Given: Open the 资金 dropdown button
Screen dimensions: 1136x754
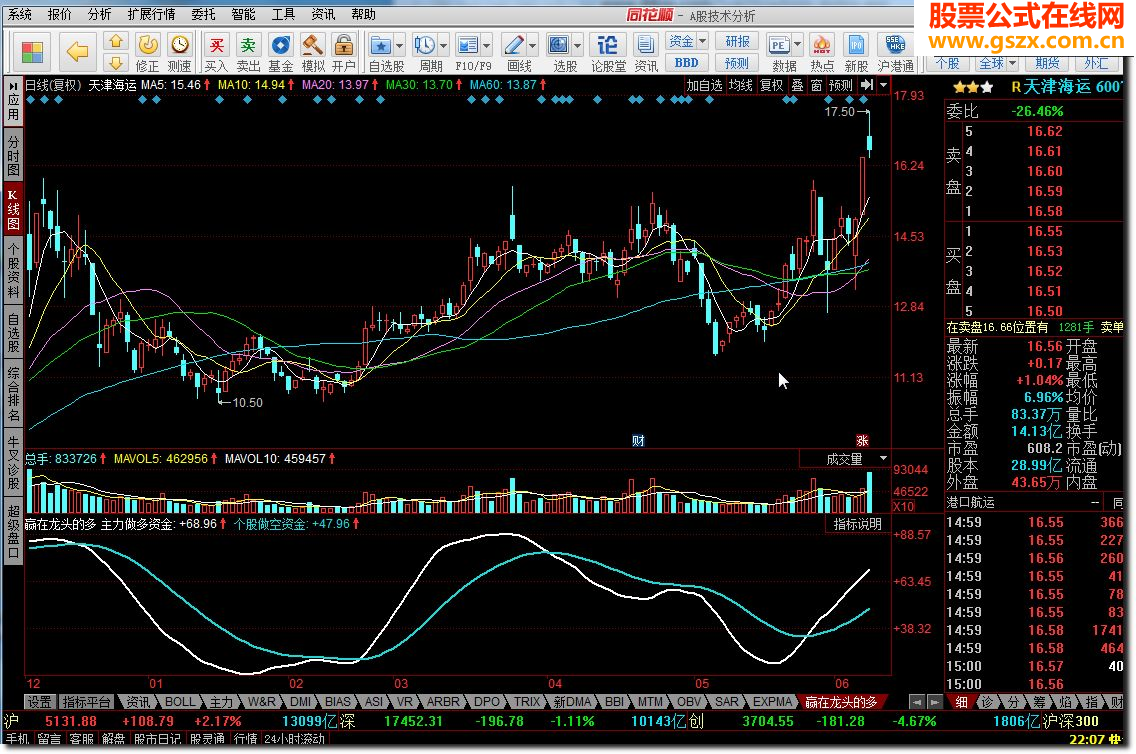Looking at the screenshot, I should pyautogui.click(x=687, y=41).
